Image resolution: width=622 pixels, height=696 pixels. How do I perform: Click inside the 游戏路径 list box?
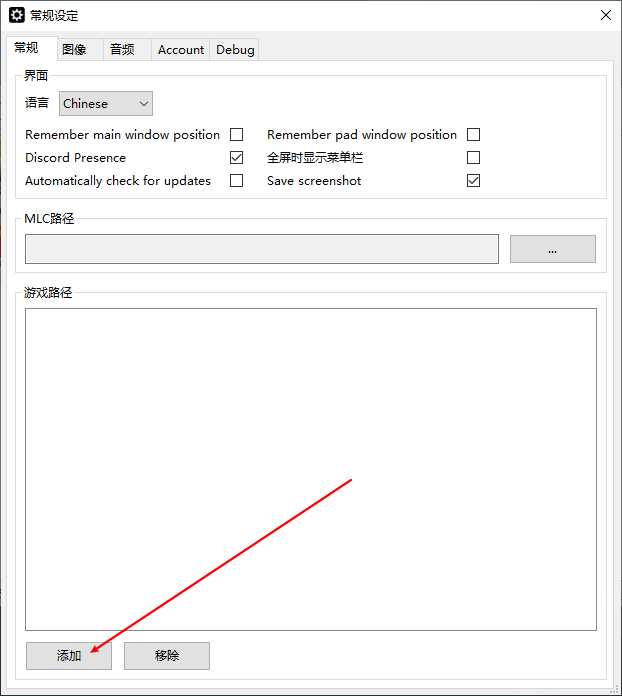(x=311, y=469)
